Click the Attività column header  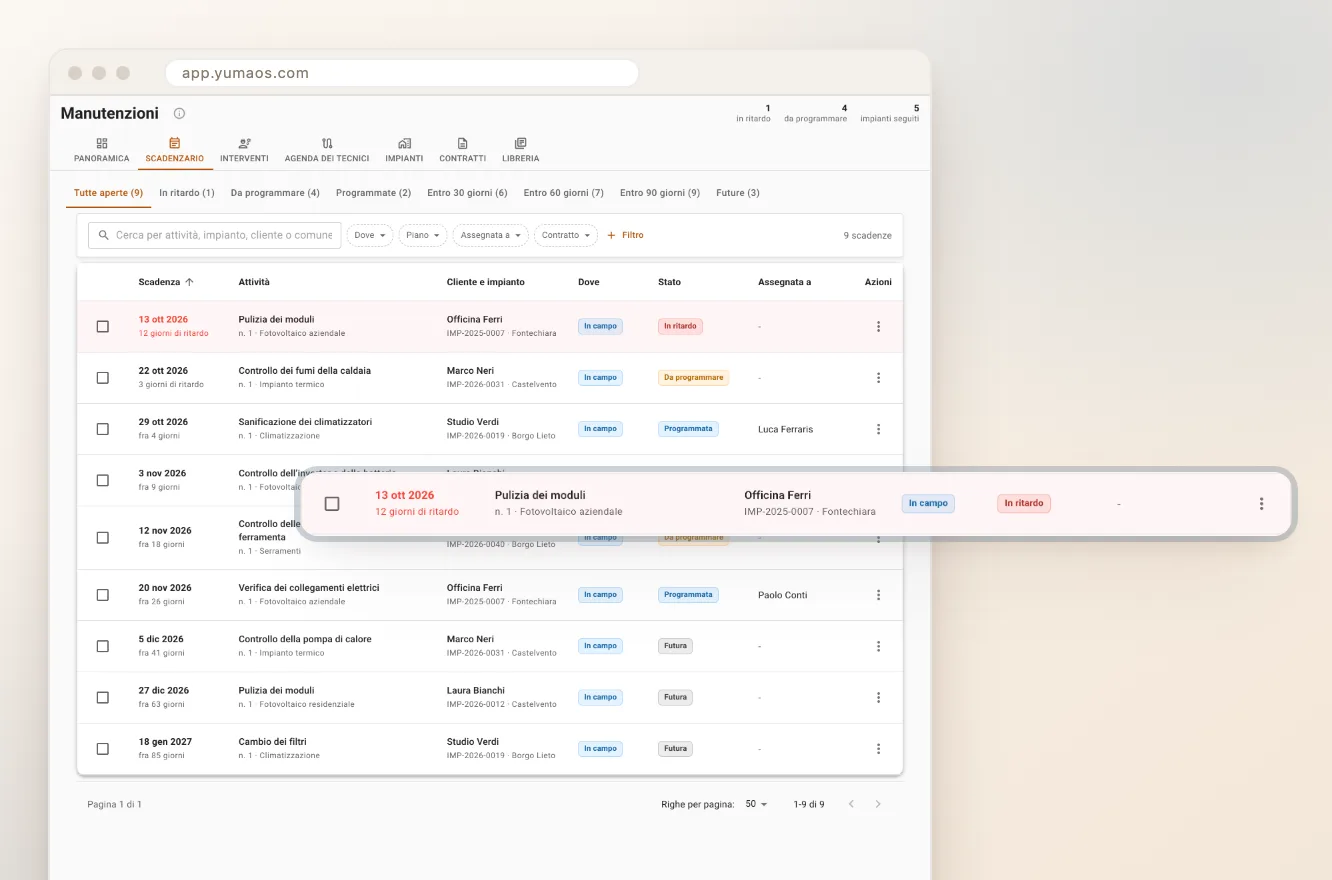tap(254, 282)
